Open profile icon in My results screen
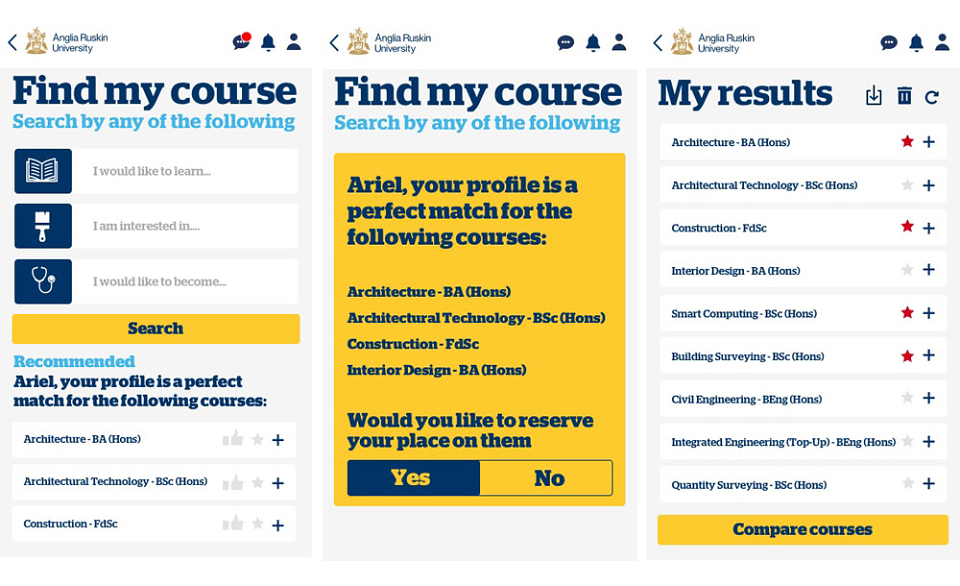This screenshot has width=960, height=586. pyautogui.click(x=942, y=42)
